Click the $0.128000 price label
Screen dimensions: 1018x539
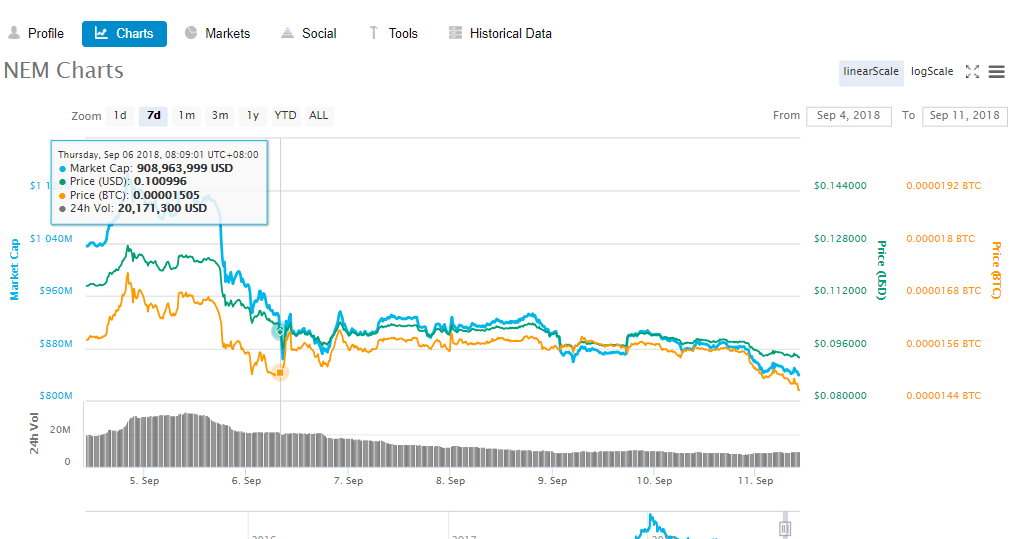[x=840, y=239]
